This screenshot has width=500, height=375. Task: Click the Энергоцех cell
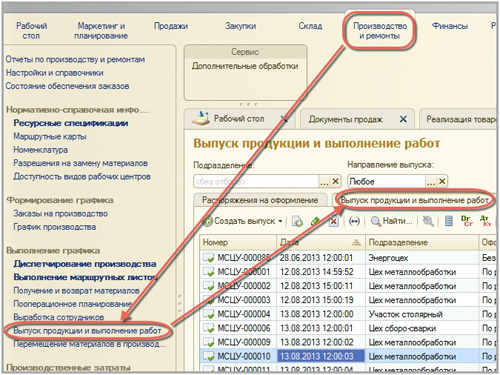(x=422, y=258)
